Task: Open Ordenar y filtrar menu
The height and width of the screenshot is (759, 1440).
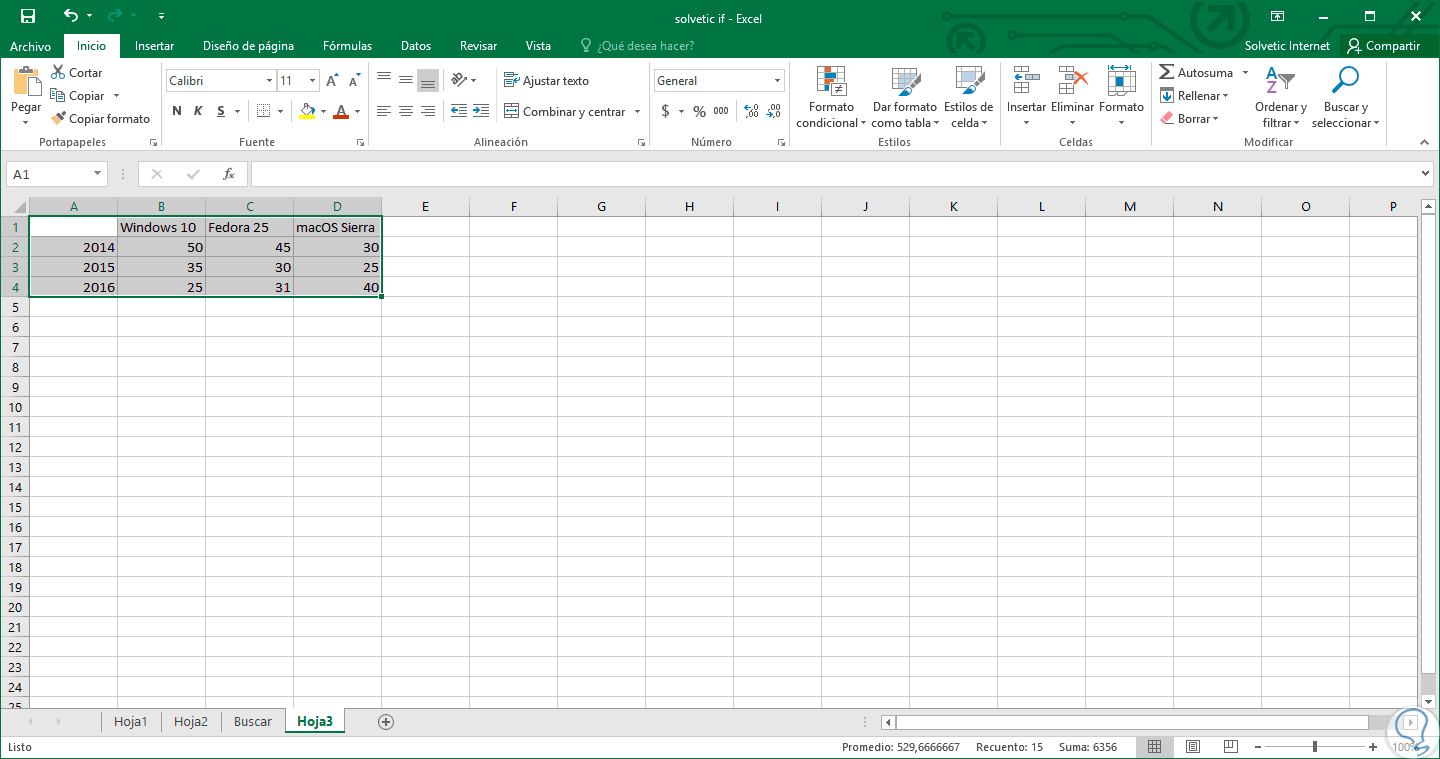Action: 1281,97
